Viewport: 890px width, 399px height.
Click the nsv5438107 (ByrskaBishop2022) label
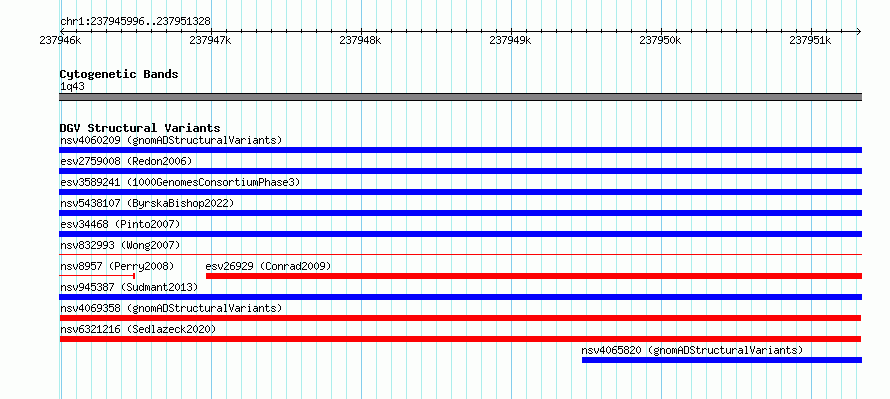pos(146,203)
